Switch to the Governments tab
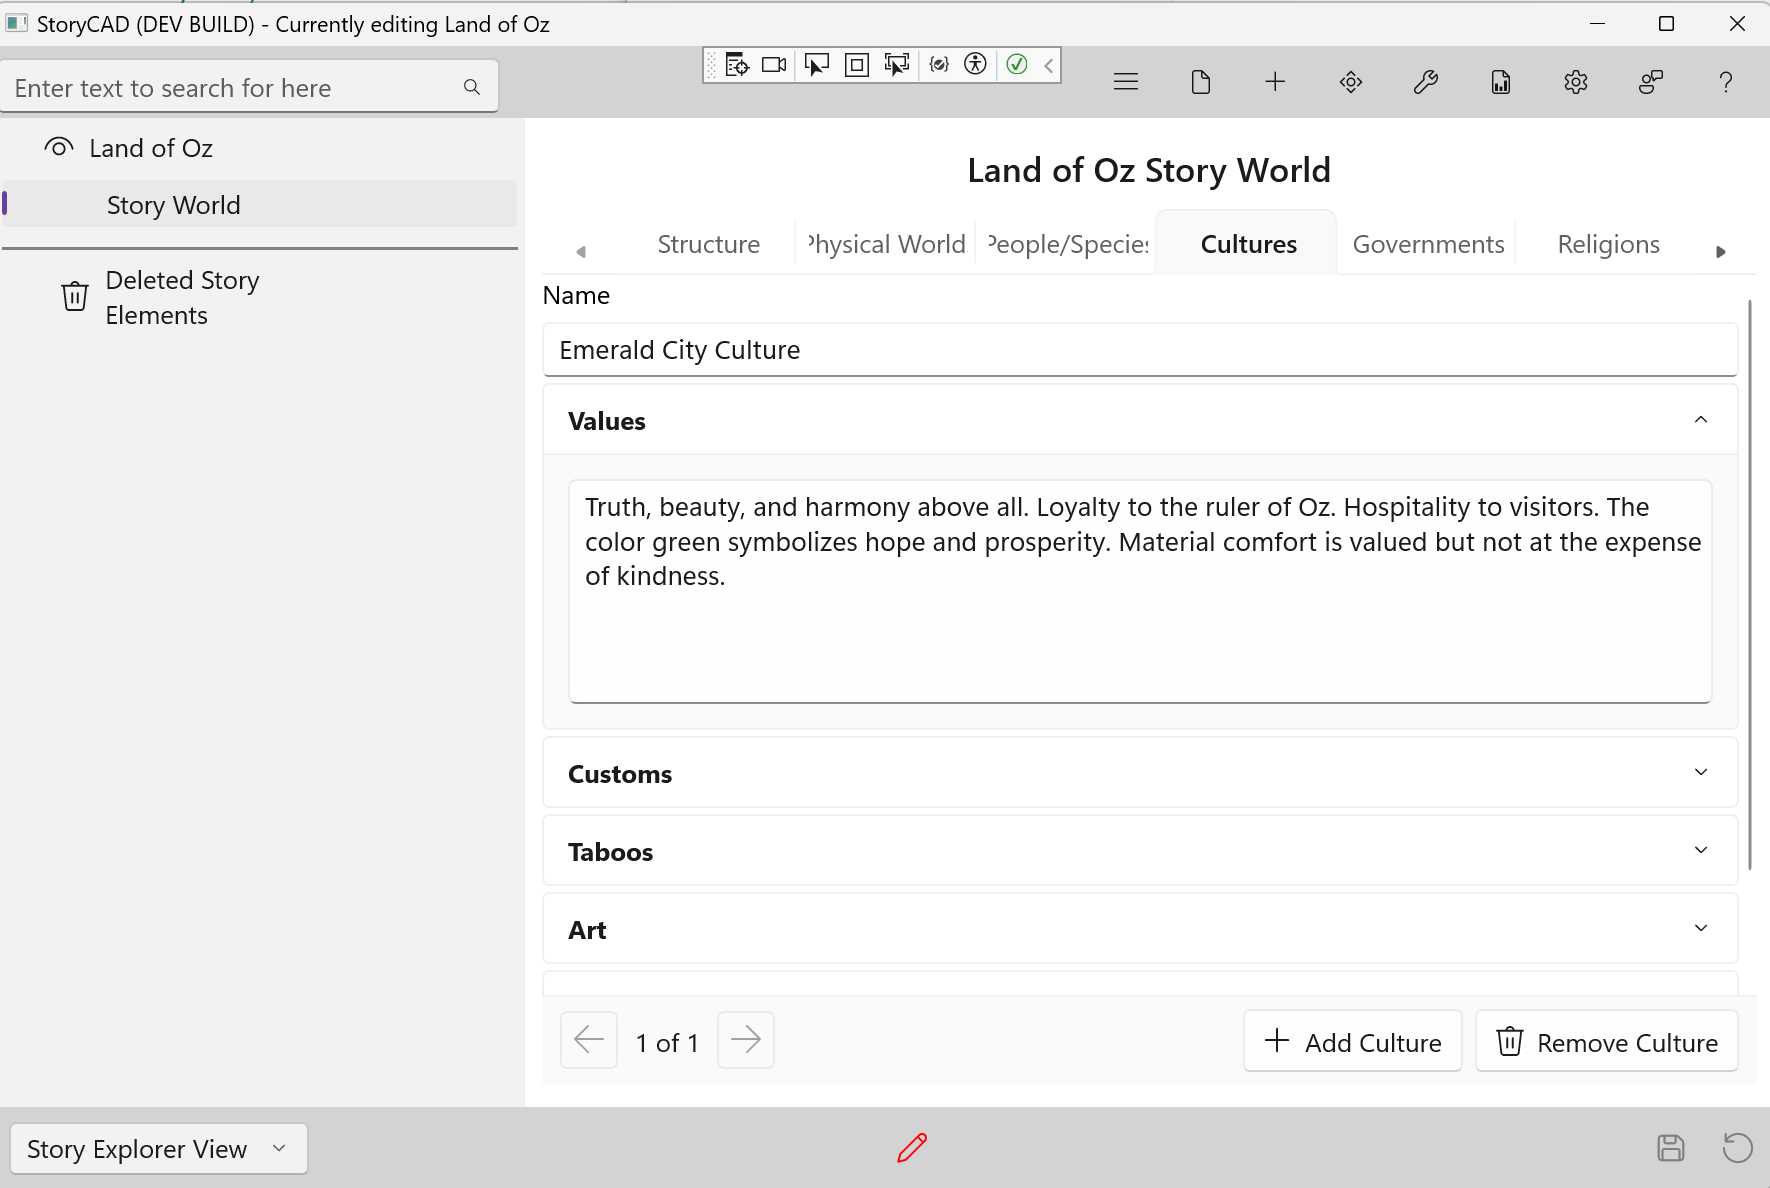 pyautogui.click(x=1427, y=244)
